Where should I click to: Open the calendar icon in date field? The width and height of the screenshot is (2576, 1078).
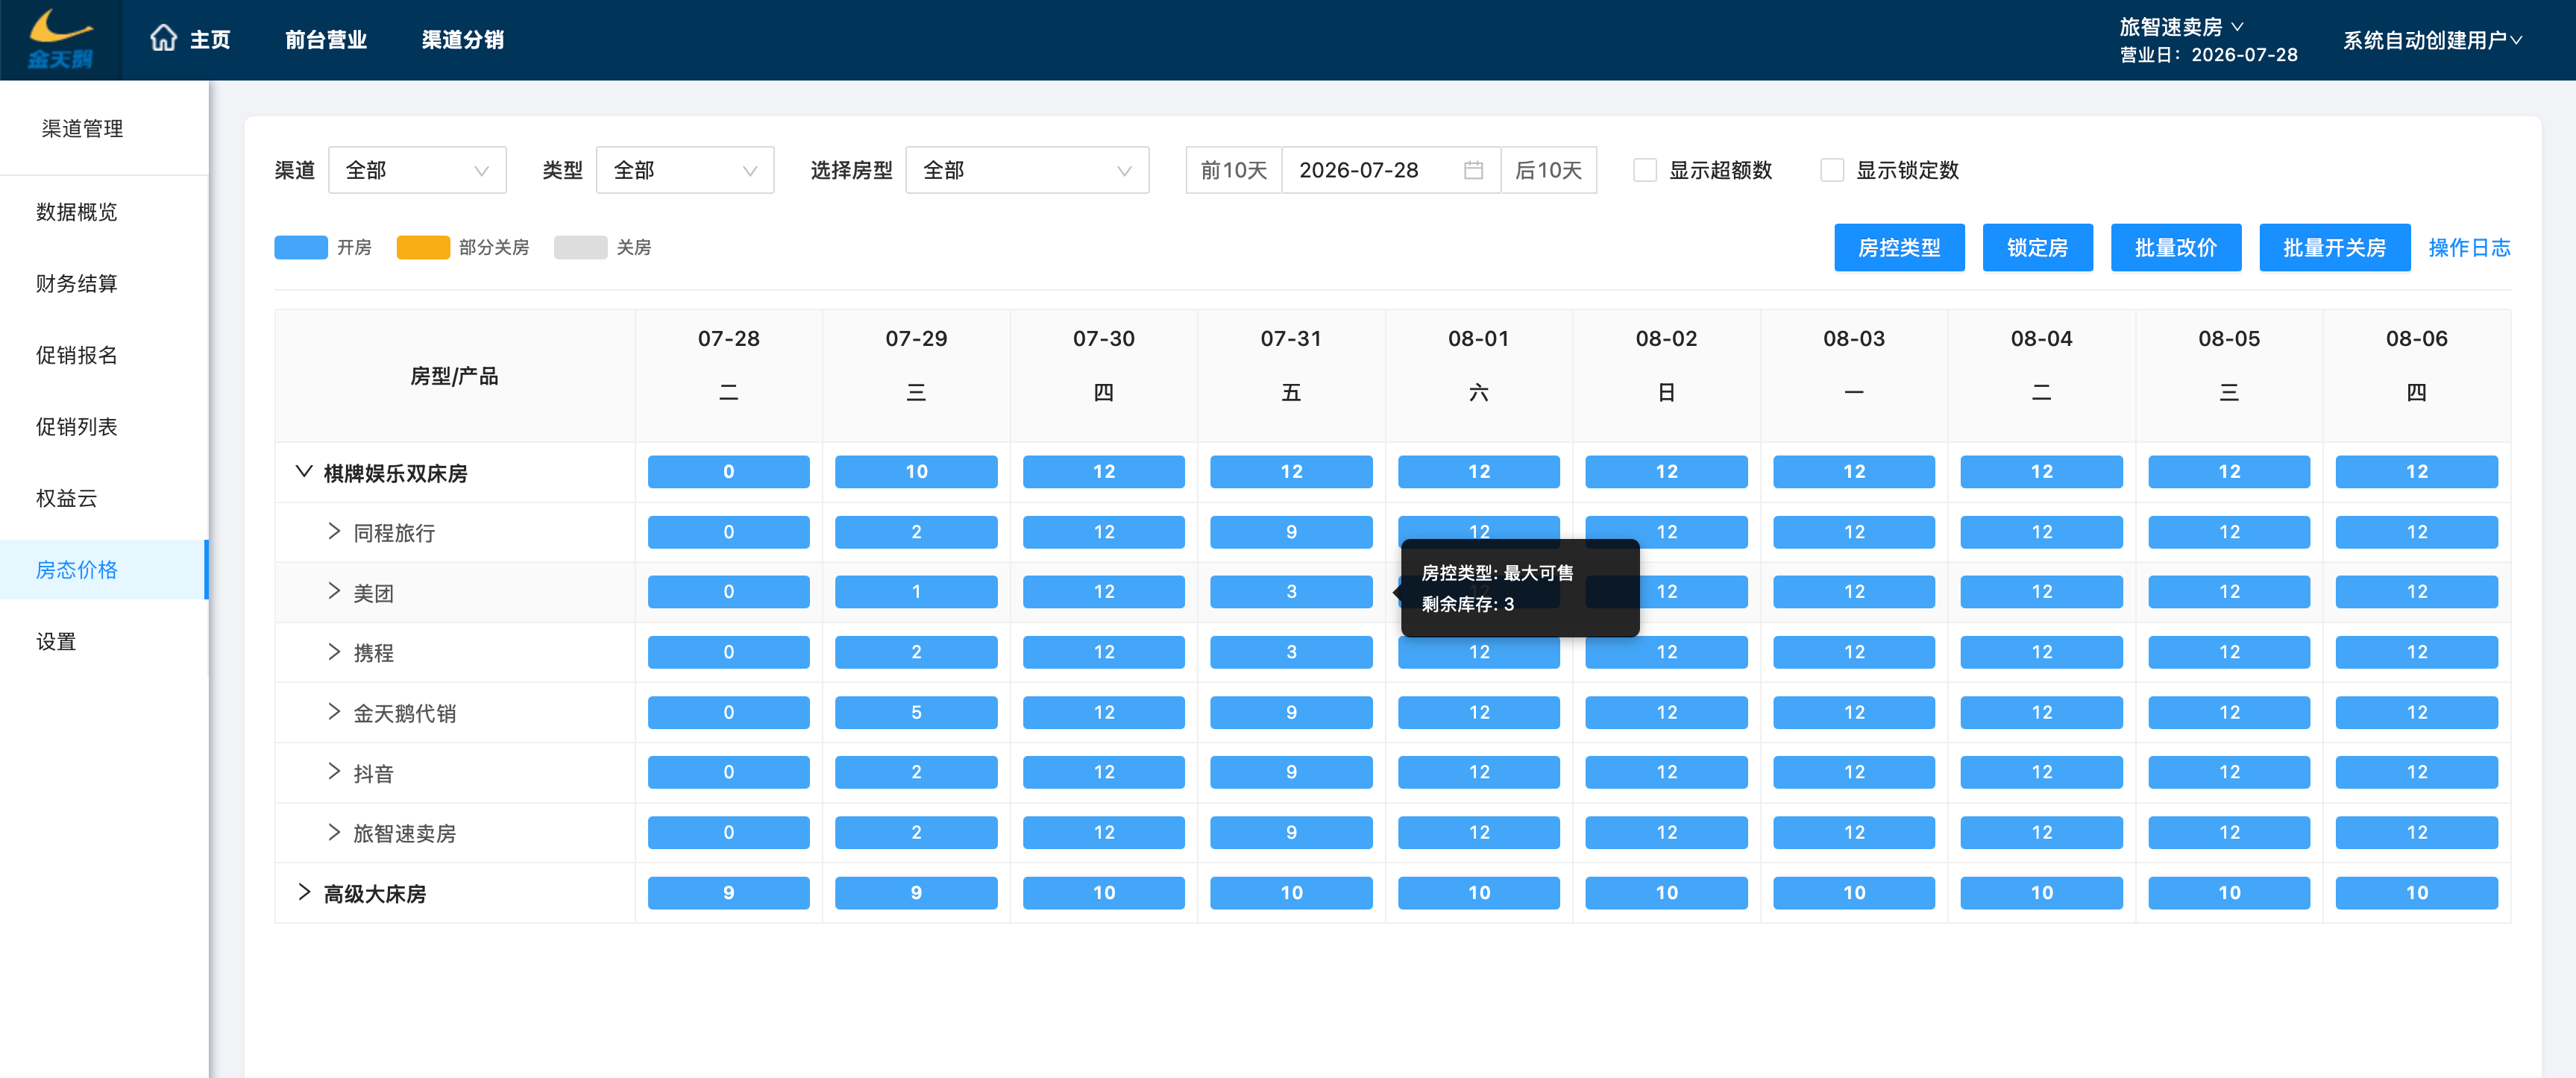(x=1473, y=170)
